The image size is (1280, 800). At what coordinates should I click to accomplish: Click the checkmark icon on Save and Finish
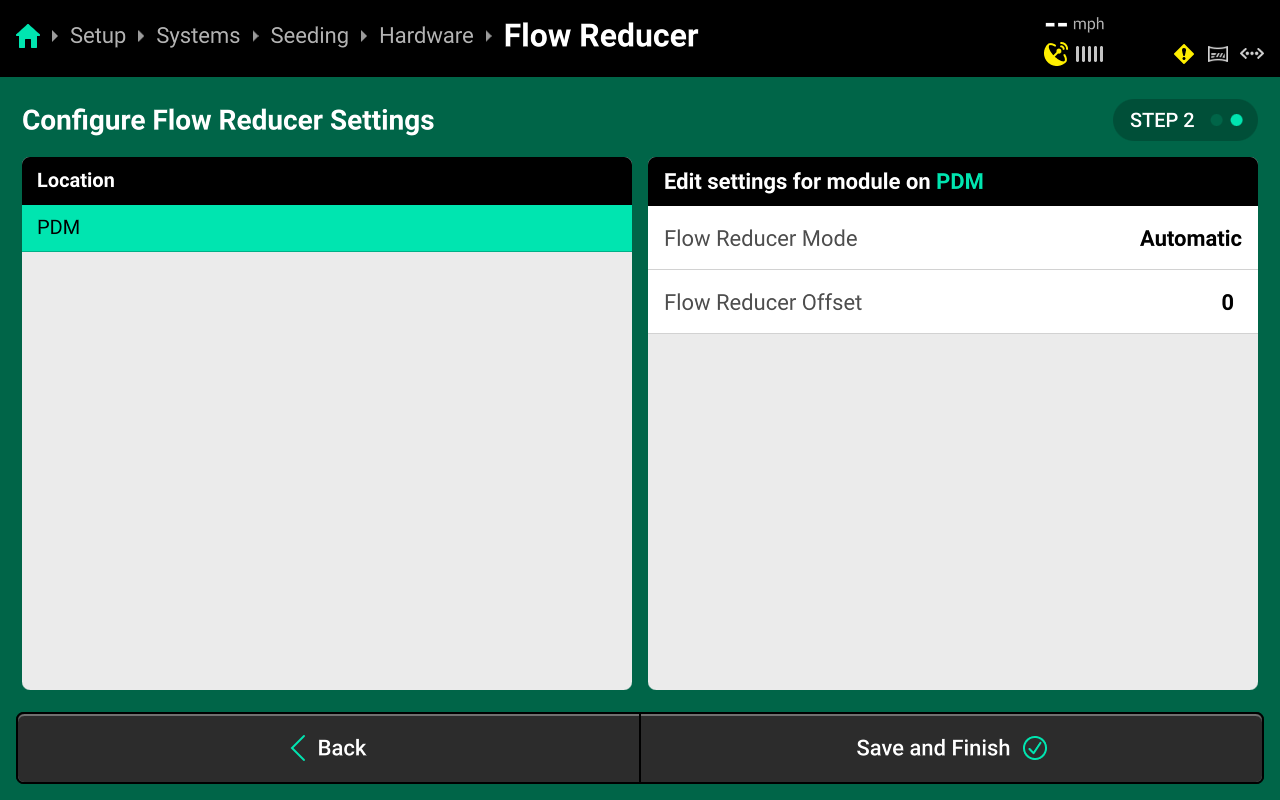1035,748
